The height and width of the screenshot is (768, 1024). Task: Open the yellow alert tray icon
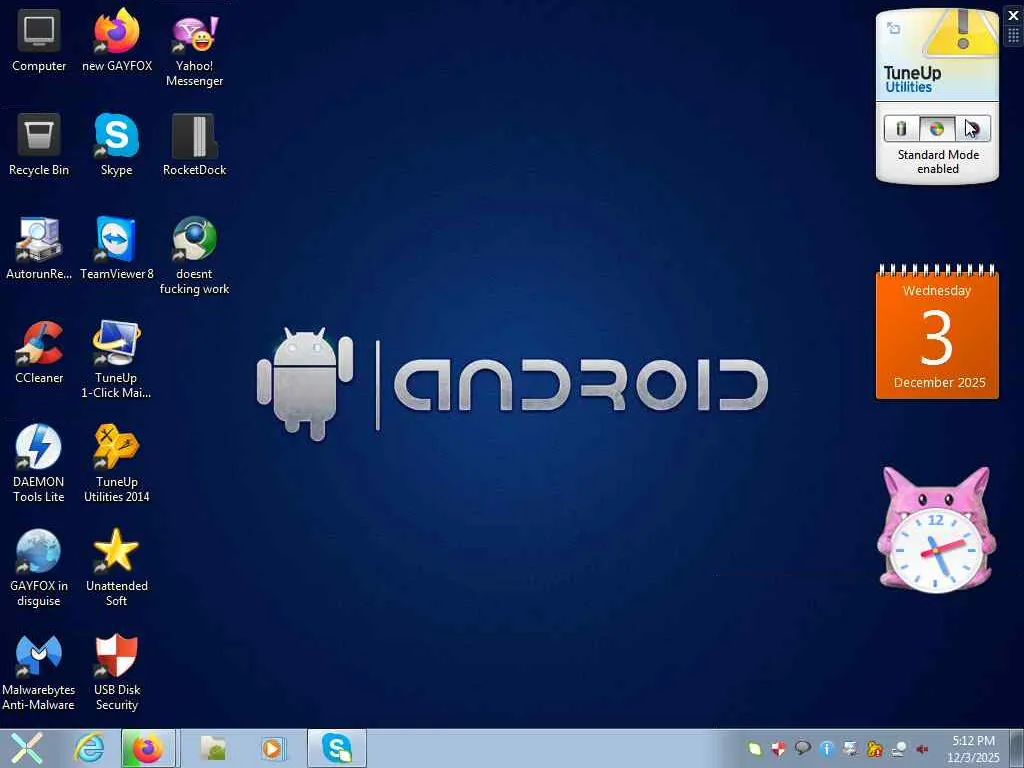875,748
